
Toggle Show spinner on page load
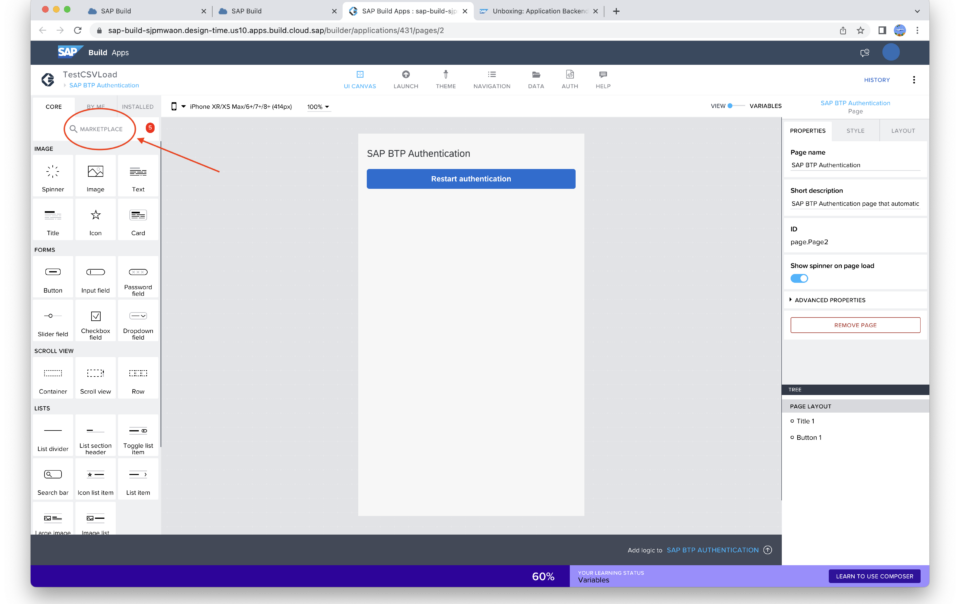[x=799, y=278]
